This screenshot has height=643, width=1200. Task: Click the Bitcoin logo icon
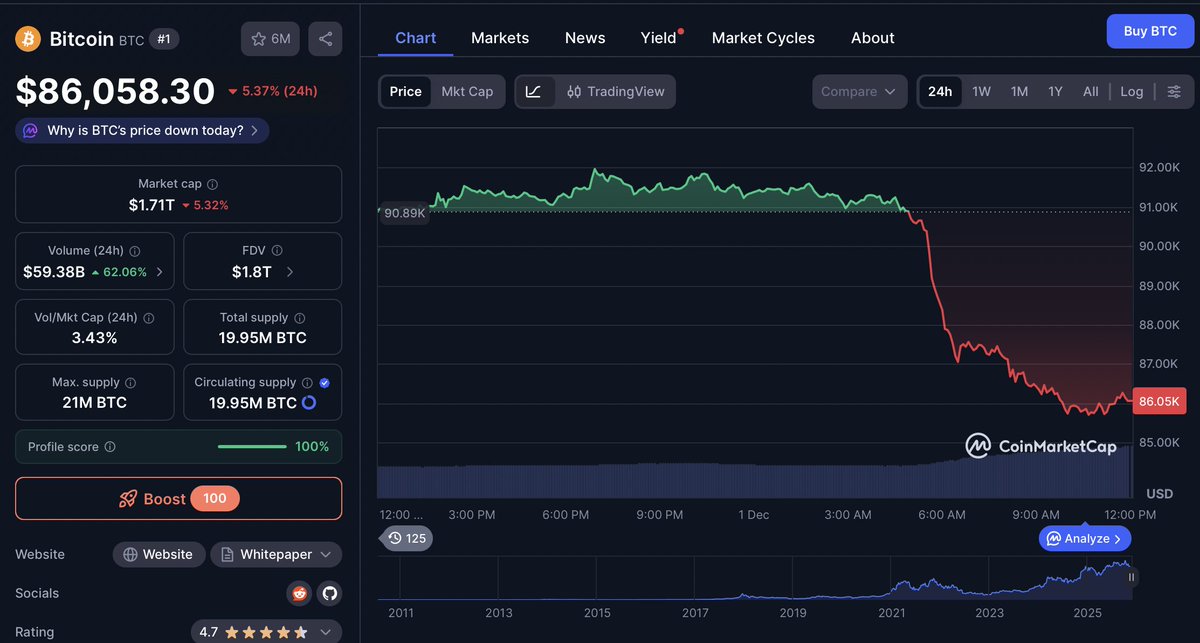27,39
